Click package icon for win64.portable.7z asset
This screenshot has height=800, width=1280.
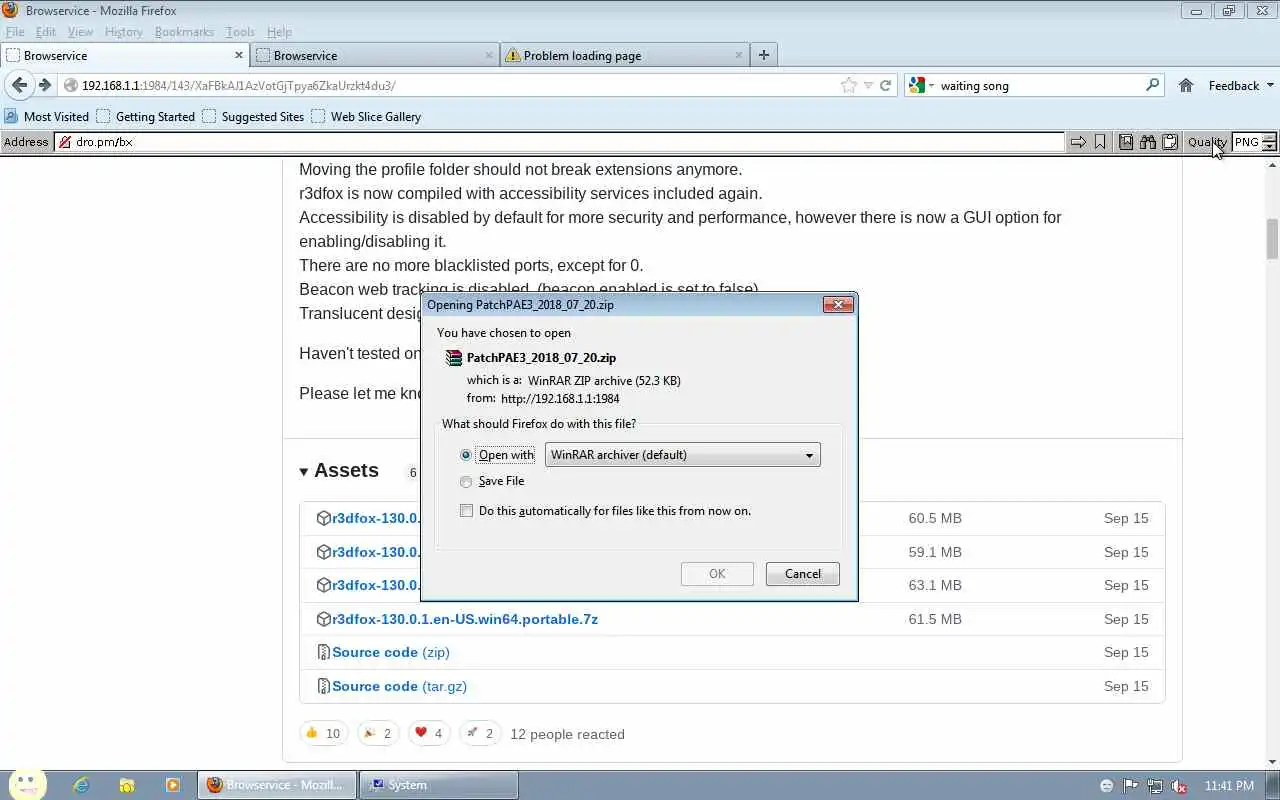tap(323, 619)
